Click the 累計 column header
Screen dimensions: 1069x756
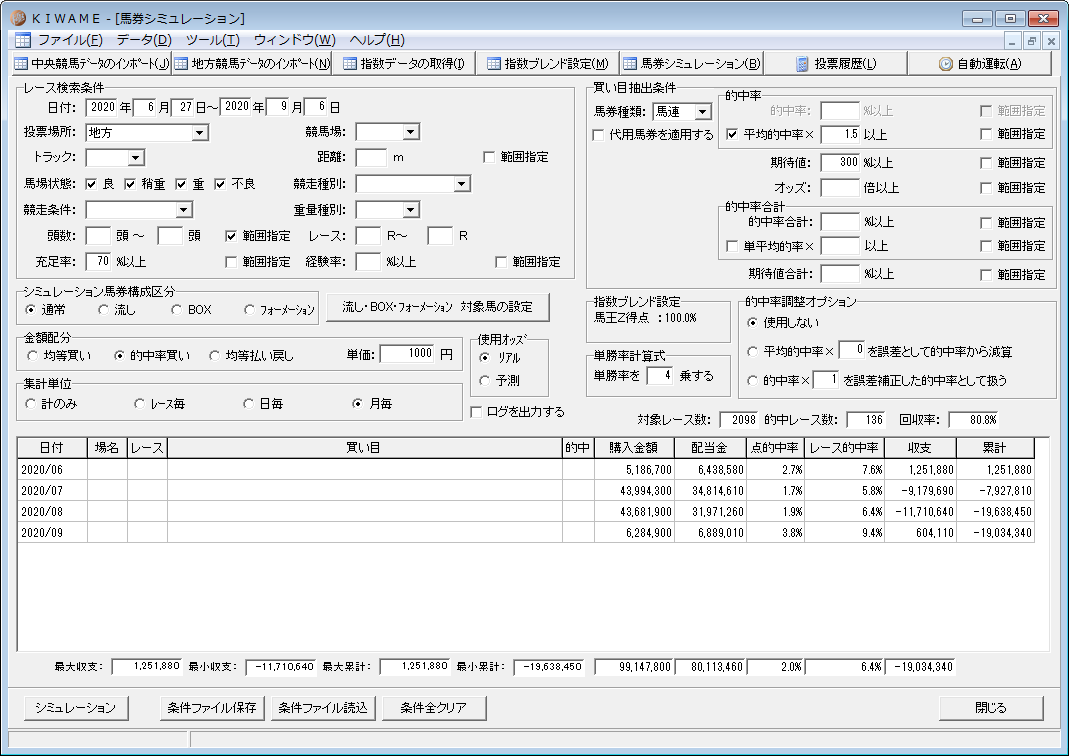[995, 448]
